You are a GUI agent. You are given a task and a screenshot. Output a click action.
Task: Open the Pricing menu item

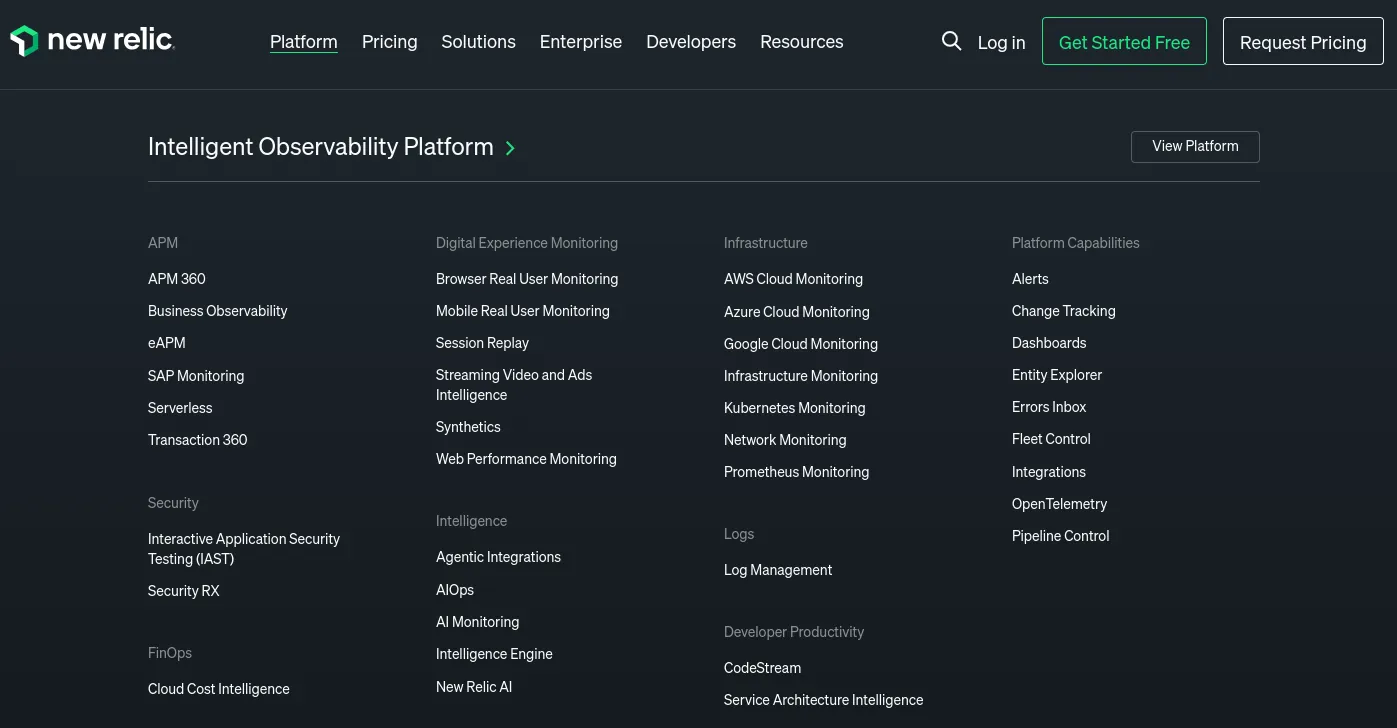click(389, 42)
